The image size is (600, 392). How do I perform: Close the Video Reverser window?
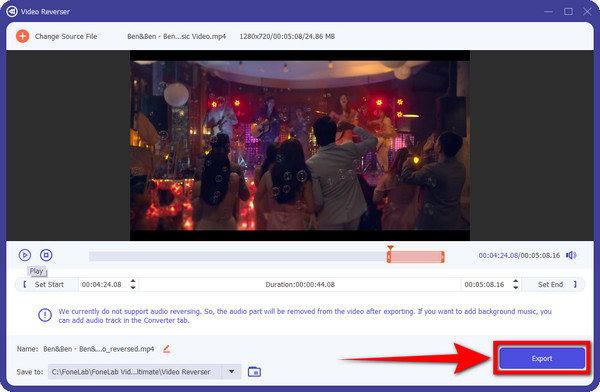tap(587, 11)
